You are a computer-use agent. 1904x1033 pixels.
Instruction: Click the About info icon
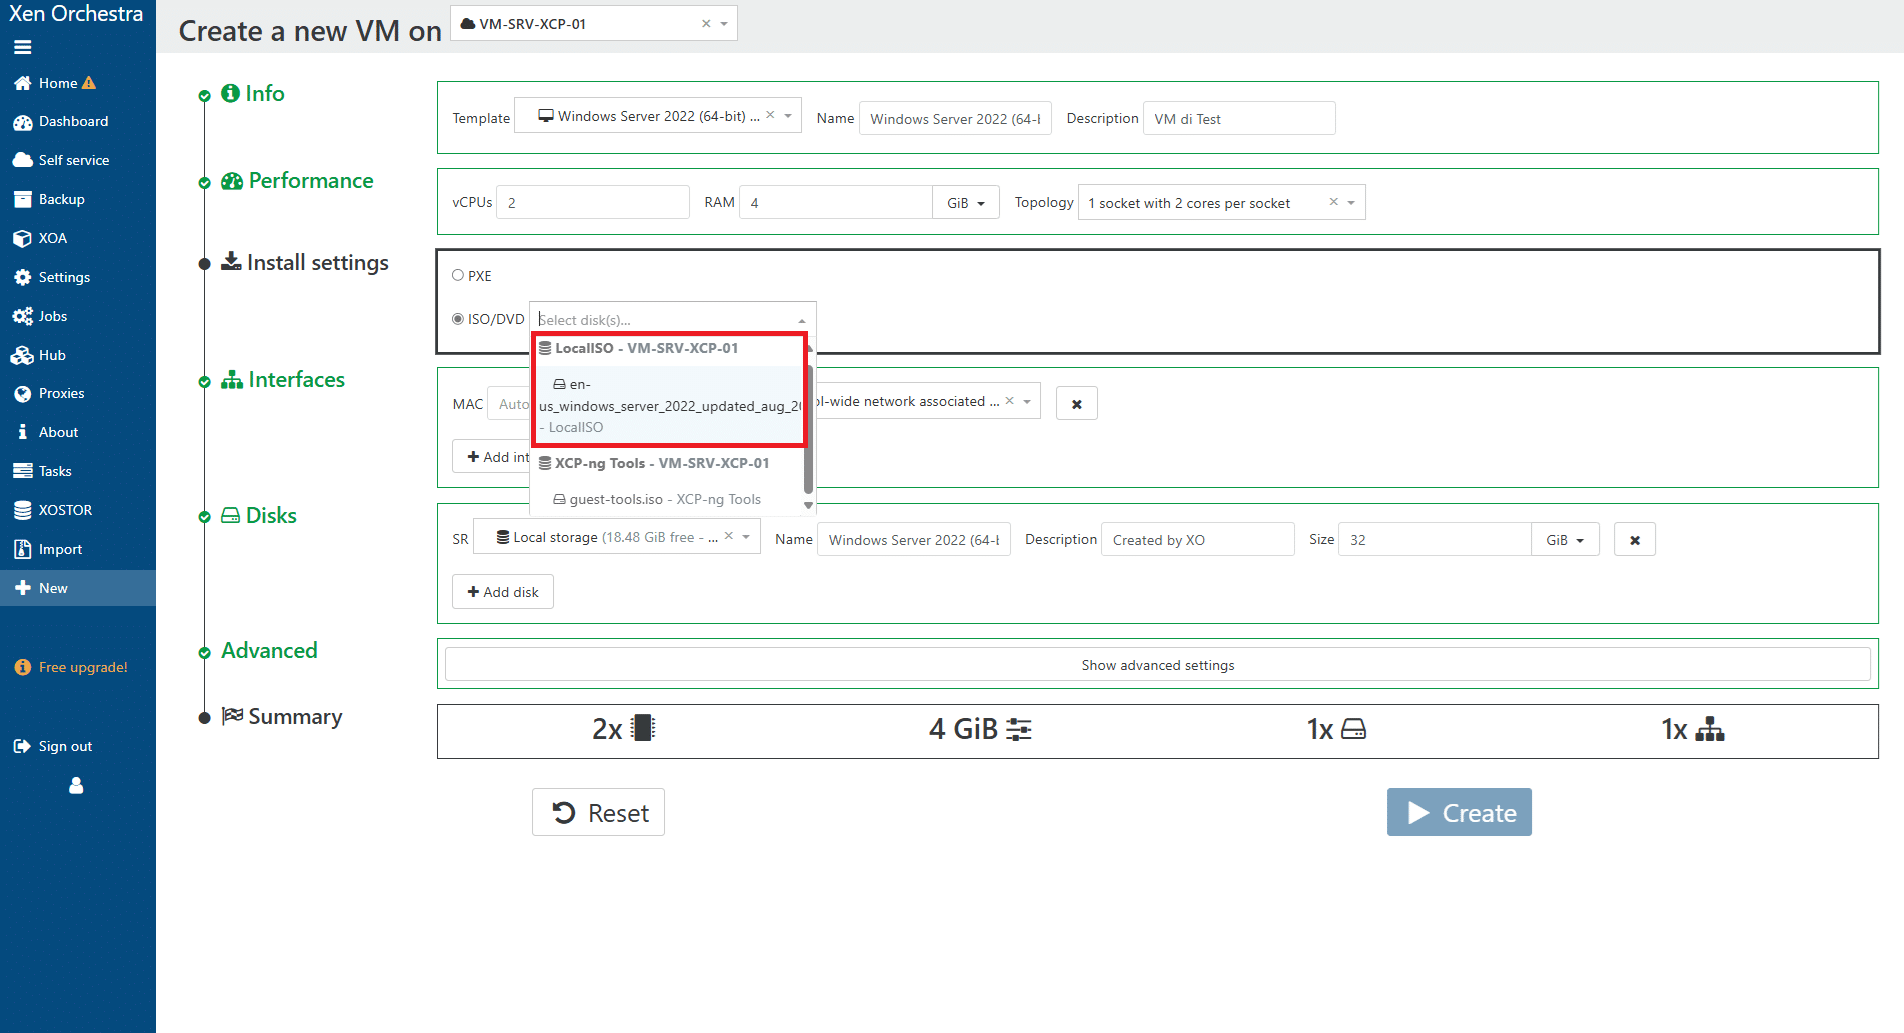[x=22, y=432]
